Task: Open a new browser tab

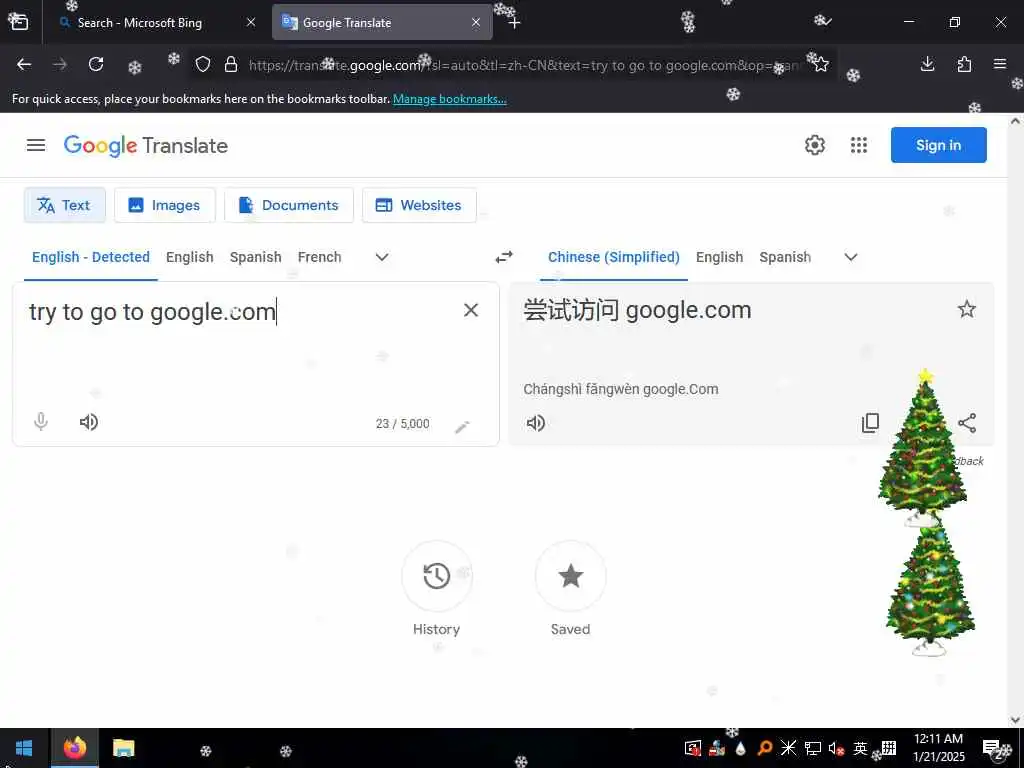Action: tap(515, 23)
